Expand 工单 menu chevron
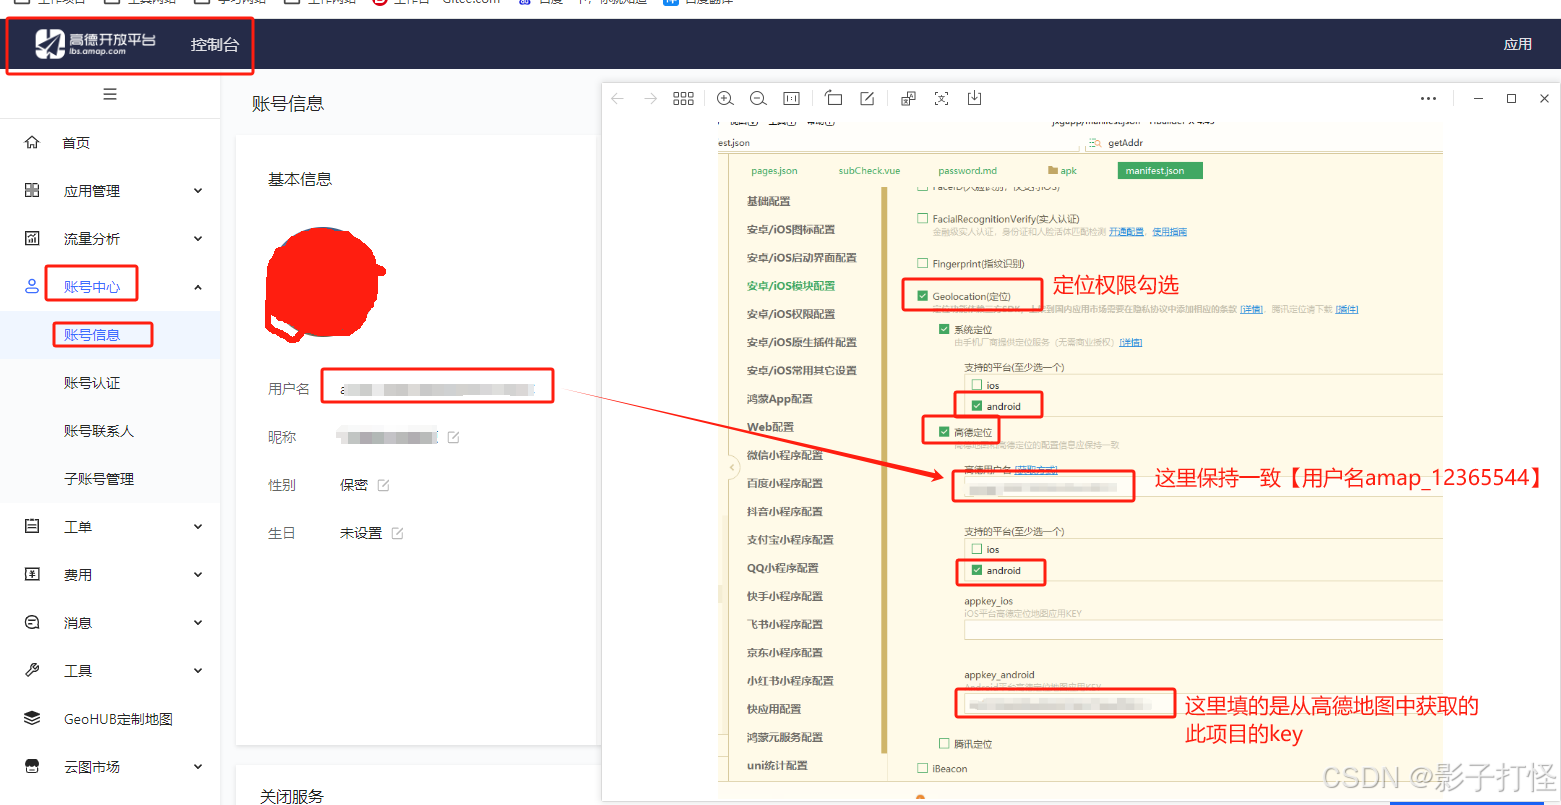This screenshot has height=805, width=1561. [x=198, y=527]
